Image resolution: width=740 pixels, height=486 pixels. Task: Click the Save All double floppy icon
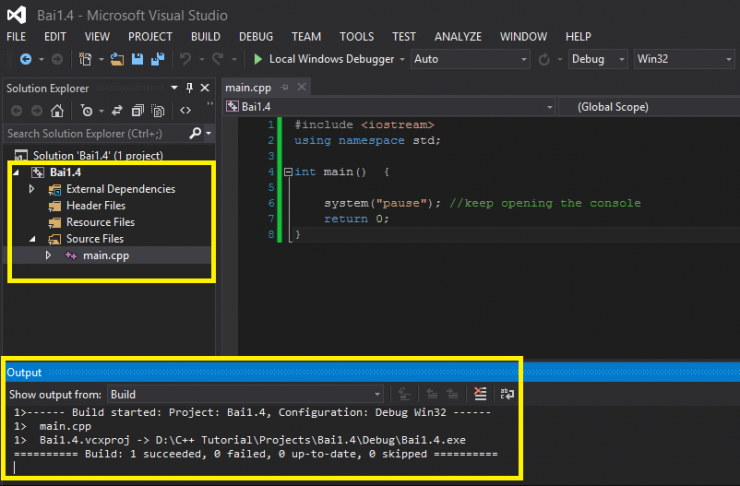pyautogui.click(x=158, y=59)
